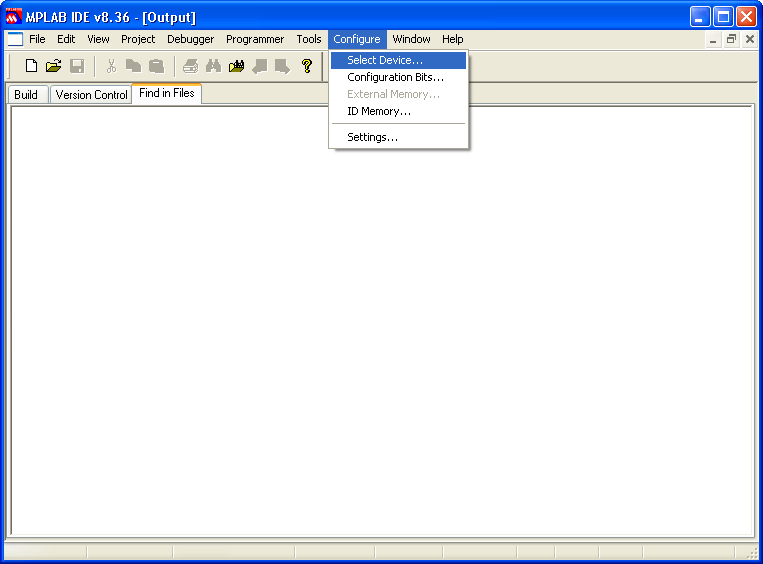This screenshot has height=564, width=763.
Task: Choose Settings... in Configure menu
Action: point(398,137)
